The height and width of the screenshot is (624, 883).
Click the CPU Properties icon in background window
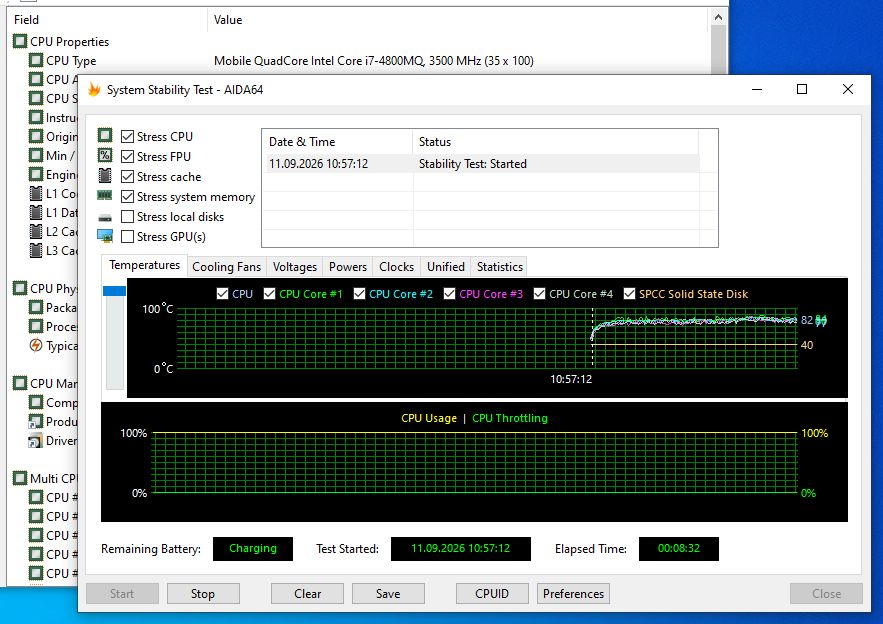click(x=20, y=41)
